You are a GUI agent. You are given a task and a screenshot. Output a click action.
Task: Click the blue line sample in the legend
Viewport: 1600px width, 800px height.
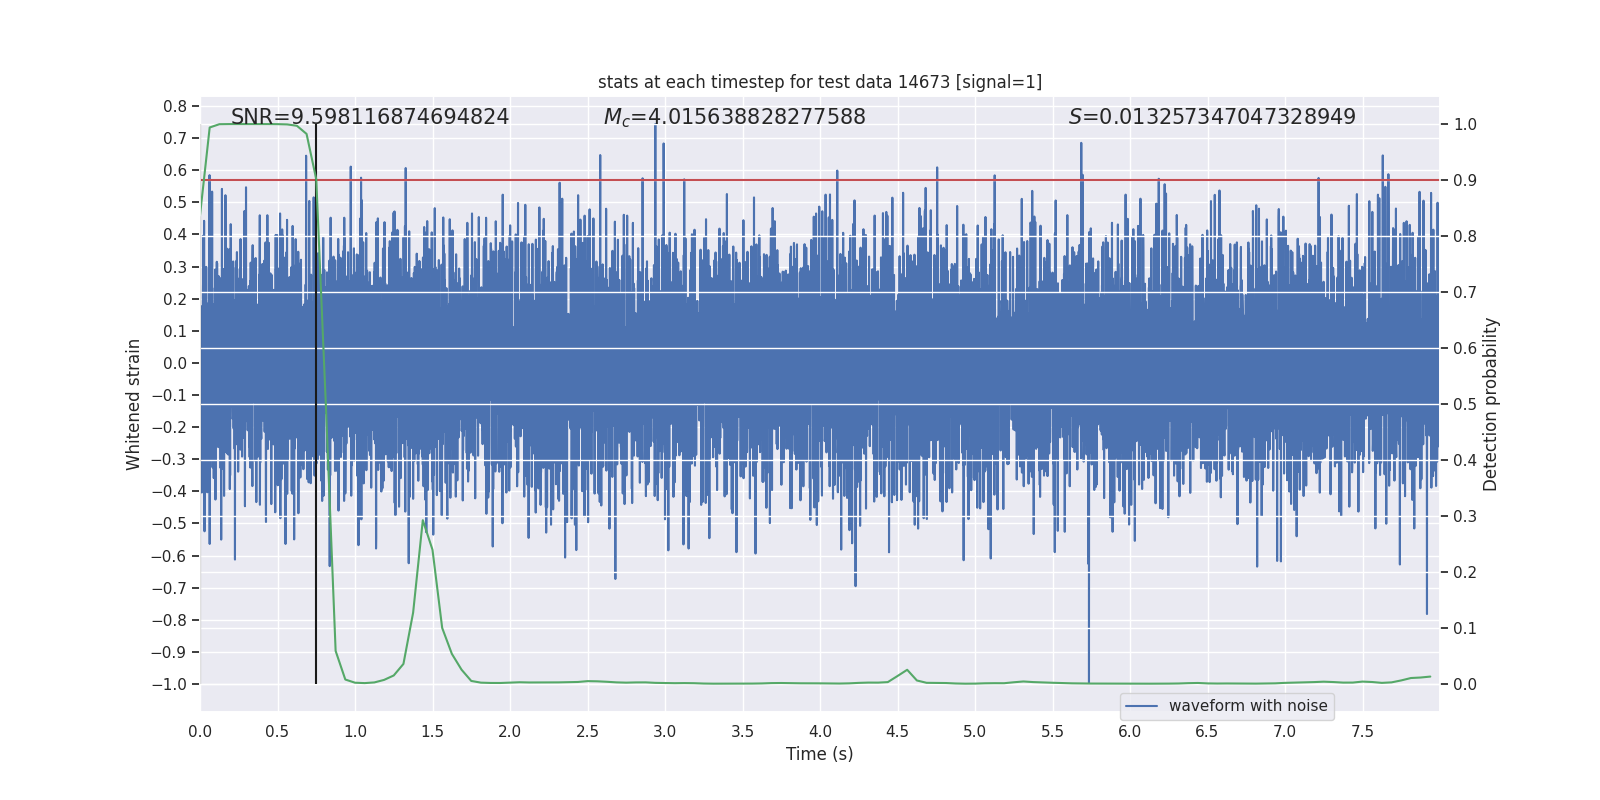click(x=1142, y=706)
